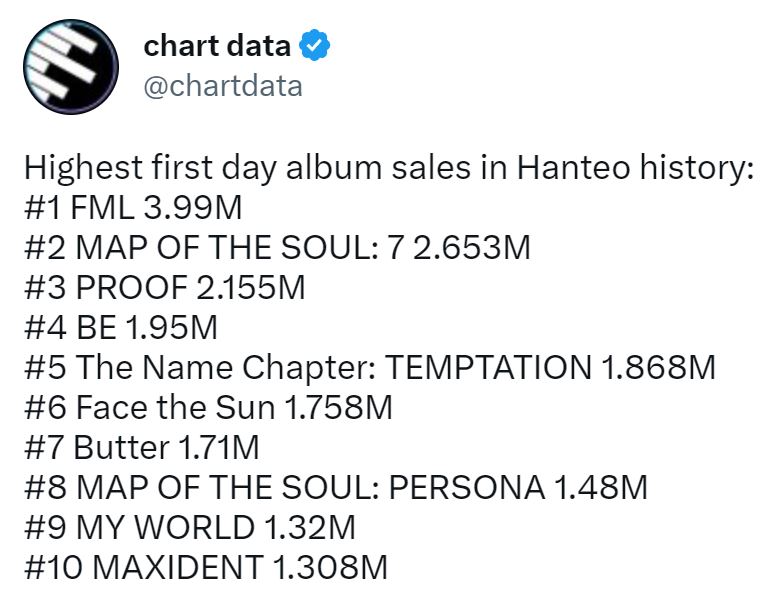Screen dimensions: 782x593
Task: Click the word PERSONA in entry eight
Action: (467, 487)
